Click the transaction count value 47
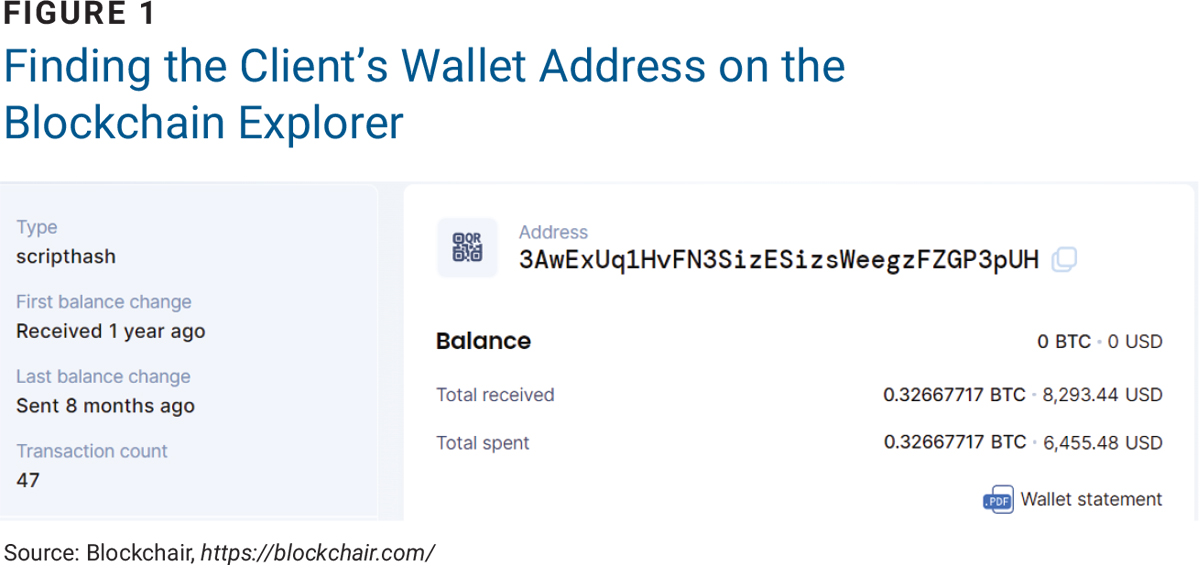Image resolution: width=1200 pixels, height=588 pixels. click(x=28, y=480)
